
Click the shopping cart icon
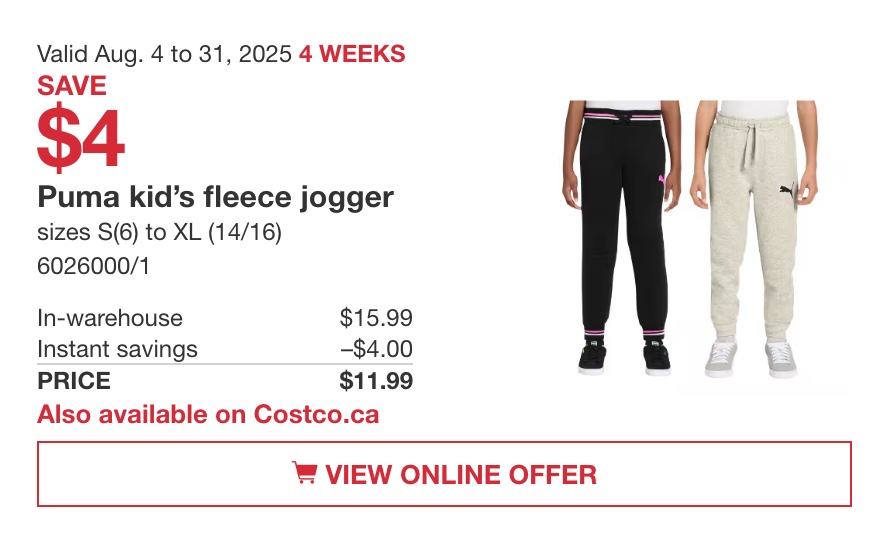click(x=304, y=472)
